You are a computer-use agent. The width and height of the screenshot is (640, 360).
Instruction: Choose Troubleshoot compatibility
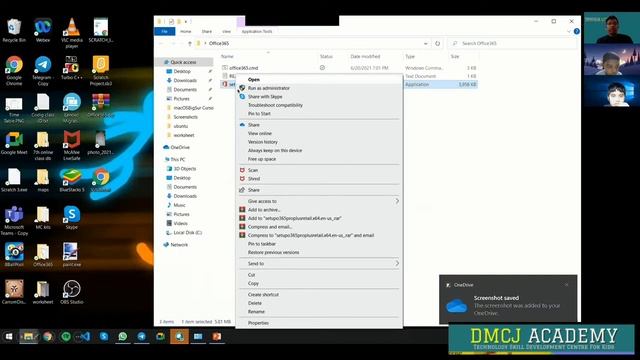click(276, 105)
